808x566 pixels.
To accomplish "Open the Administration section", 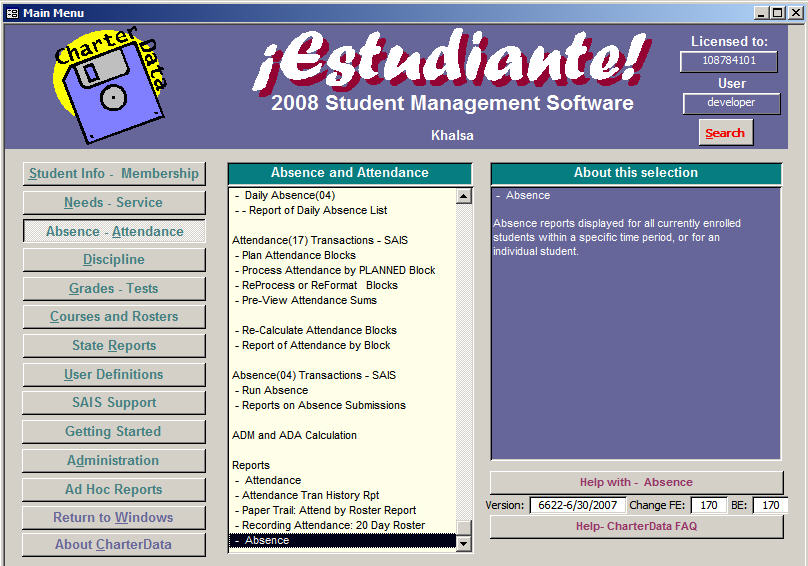I will click(x=114, y=460).
